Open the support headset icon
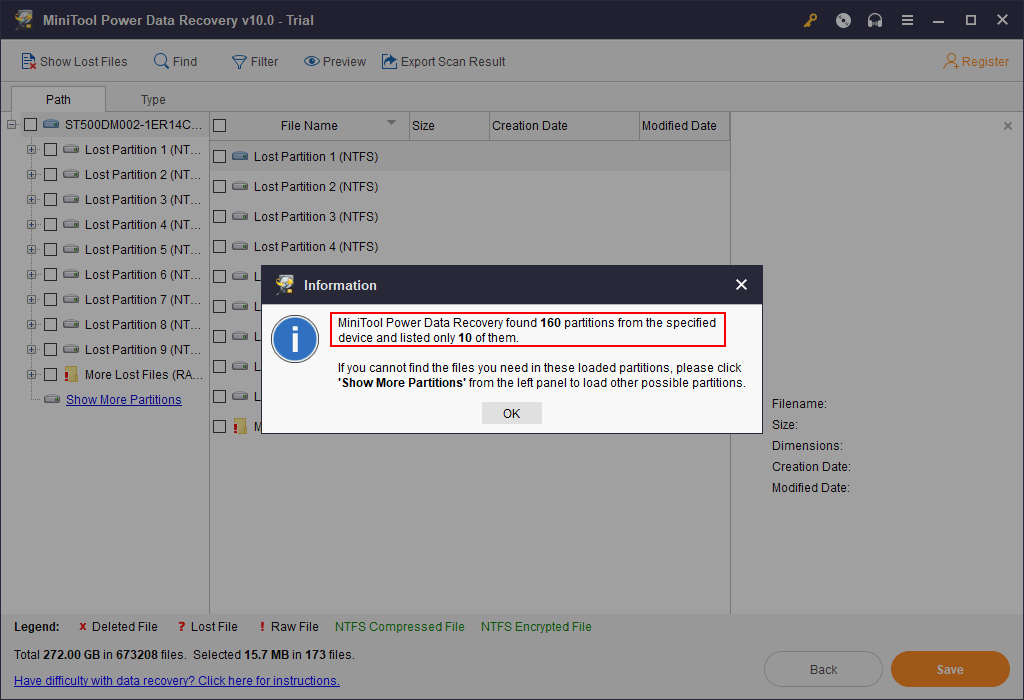1024x700 pixels. pyautogui.click(x=874, y=20)
